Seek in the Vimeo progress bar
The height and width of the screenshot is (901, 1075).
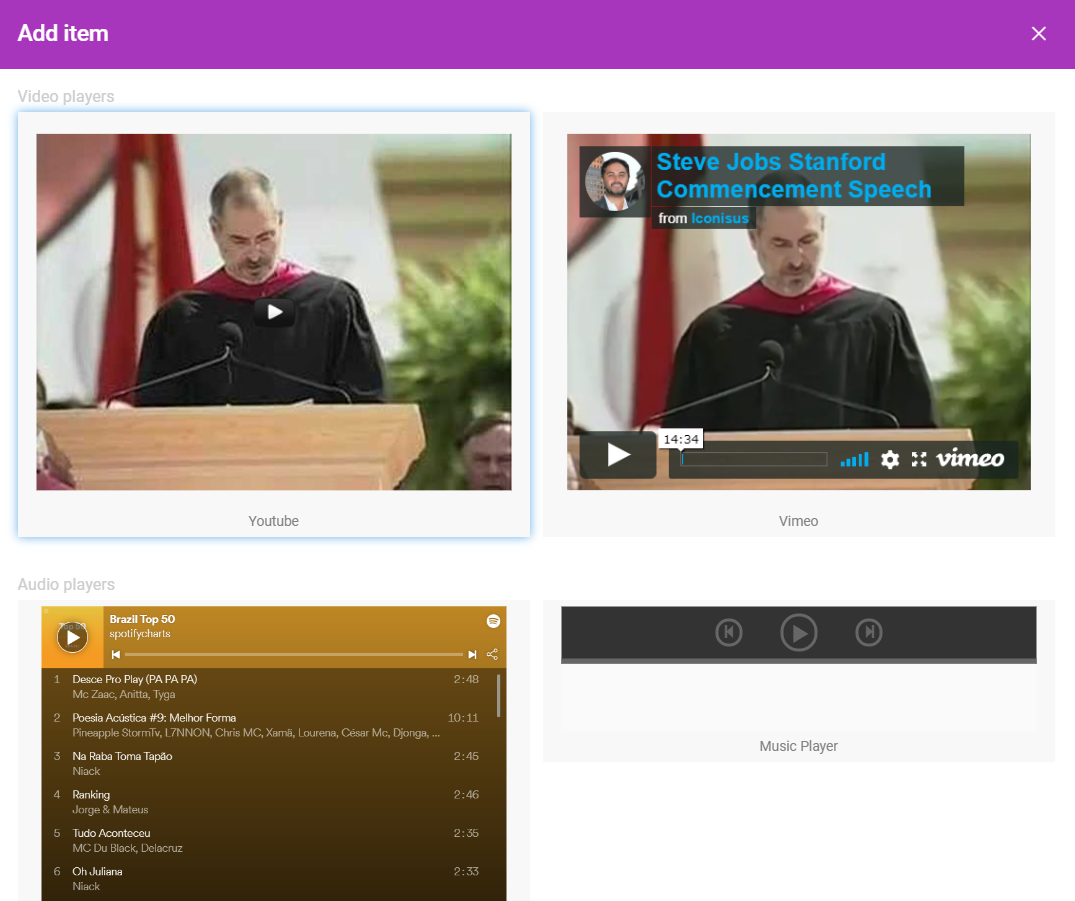click(754, 459)
